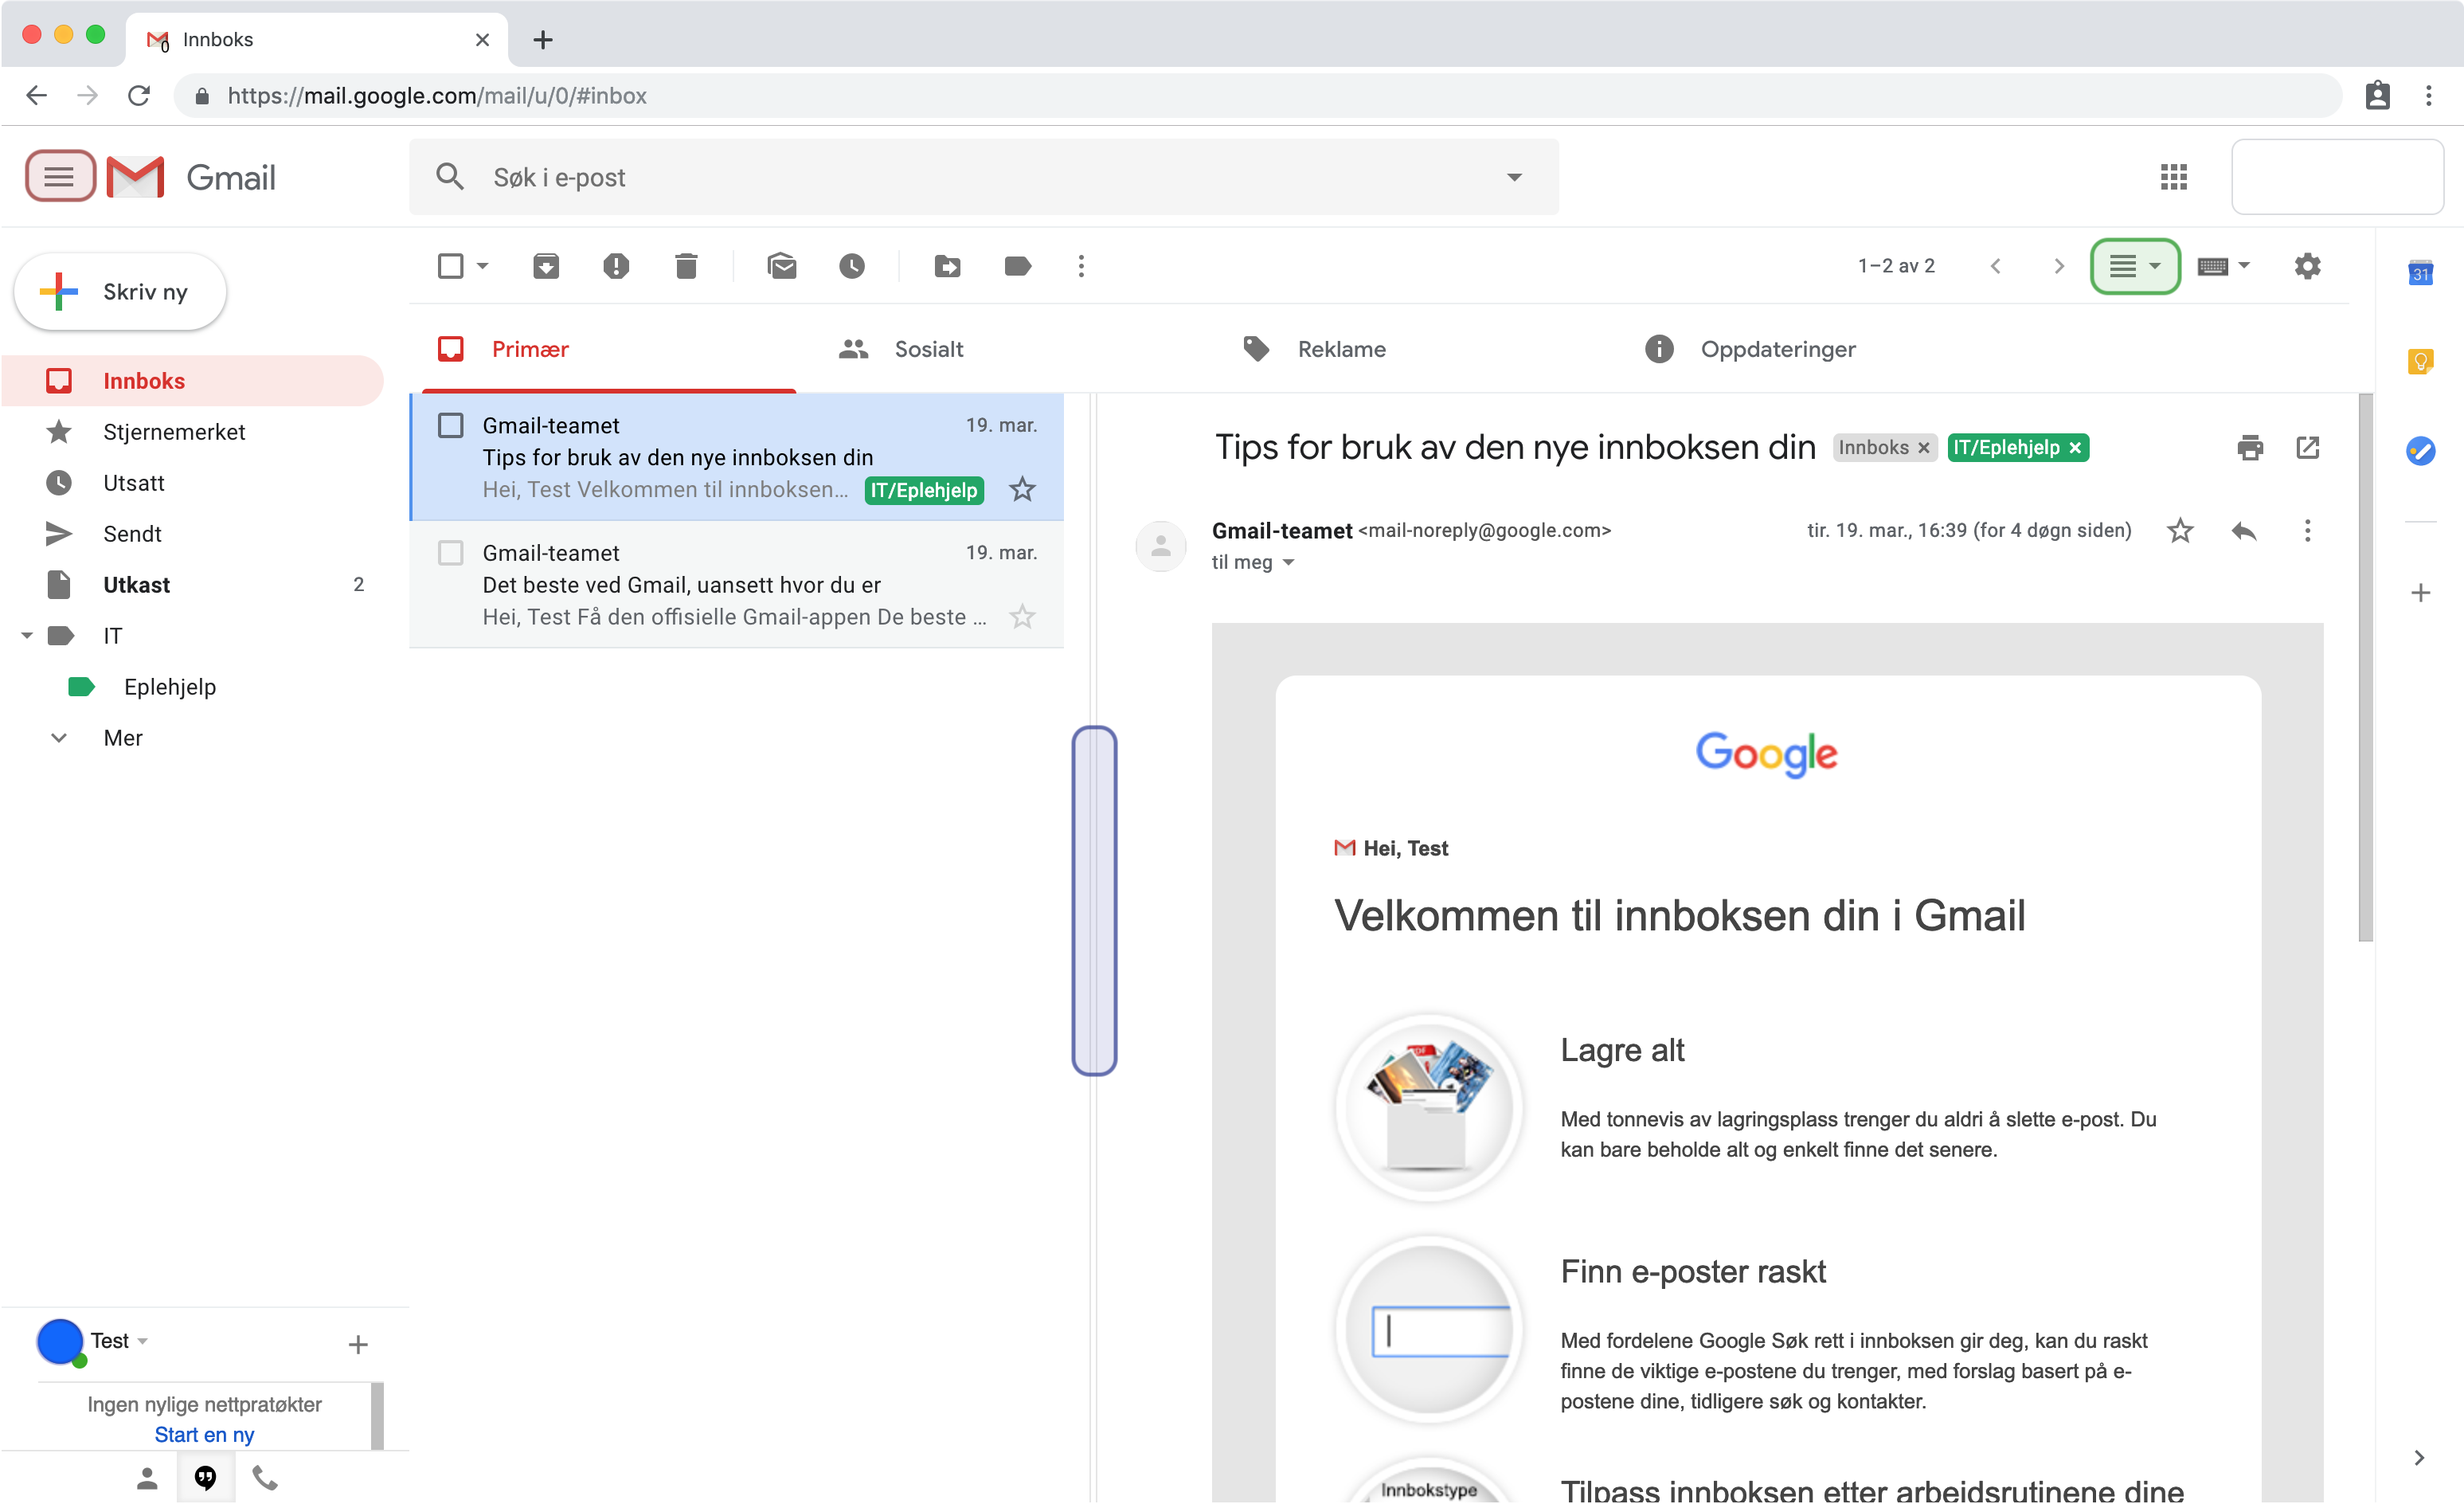Mark as read with envelope icon
Viewport: 2464px width, 1504px height.
click(782, 266)
